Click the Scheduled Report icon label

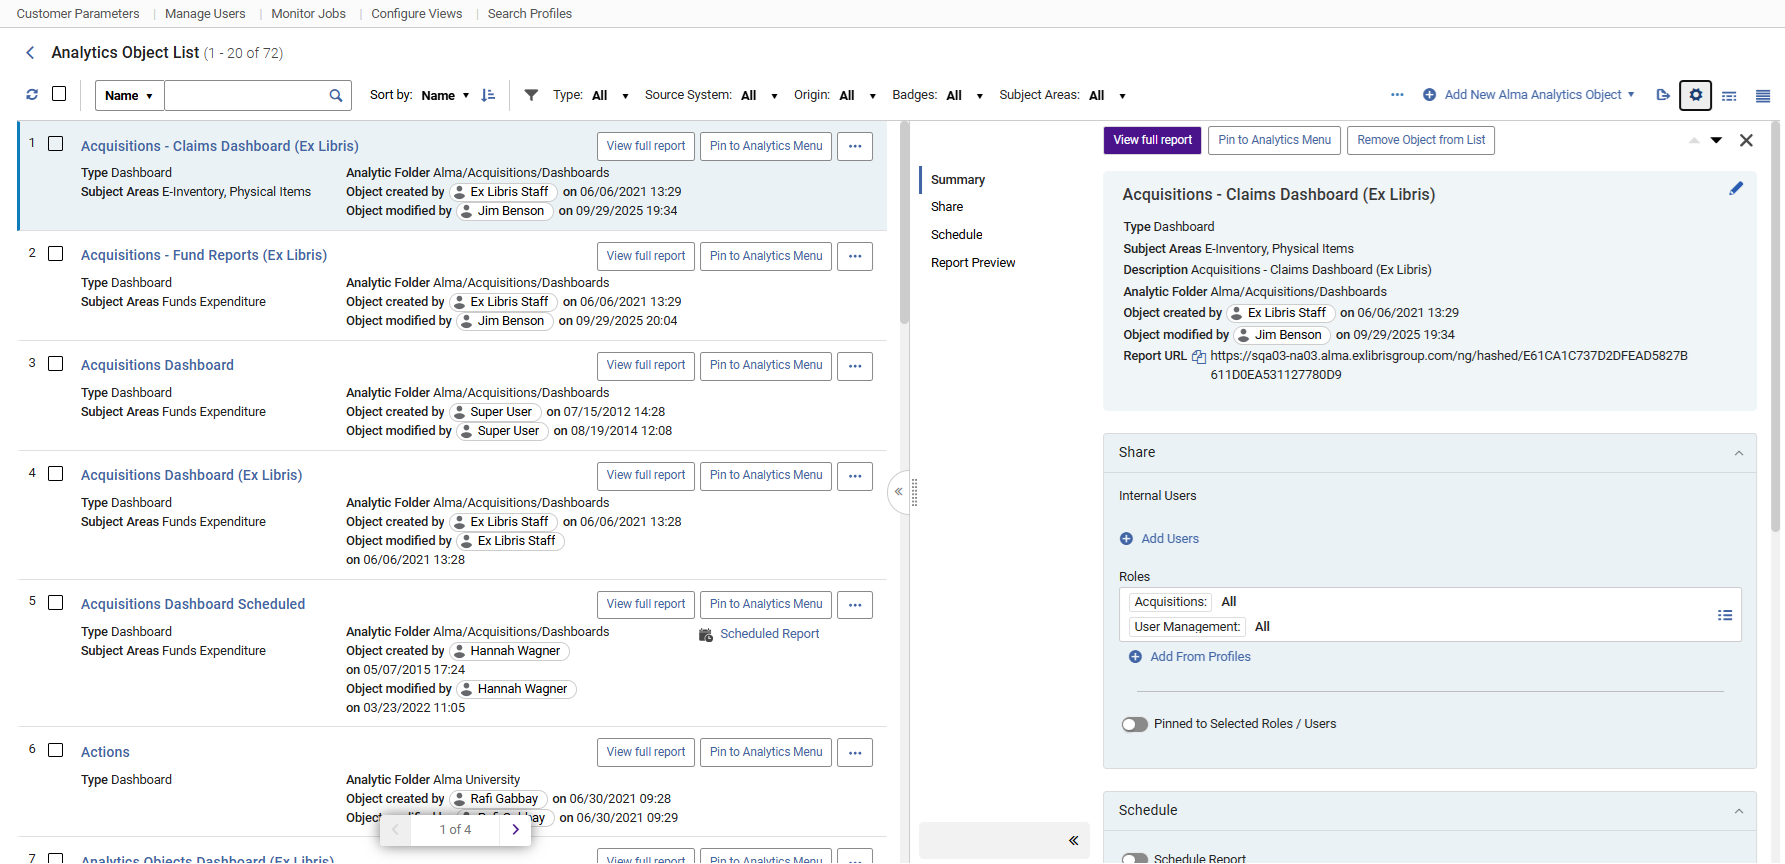tap(759, 634)
